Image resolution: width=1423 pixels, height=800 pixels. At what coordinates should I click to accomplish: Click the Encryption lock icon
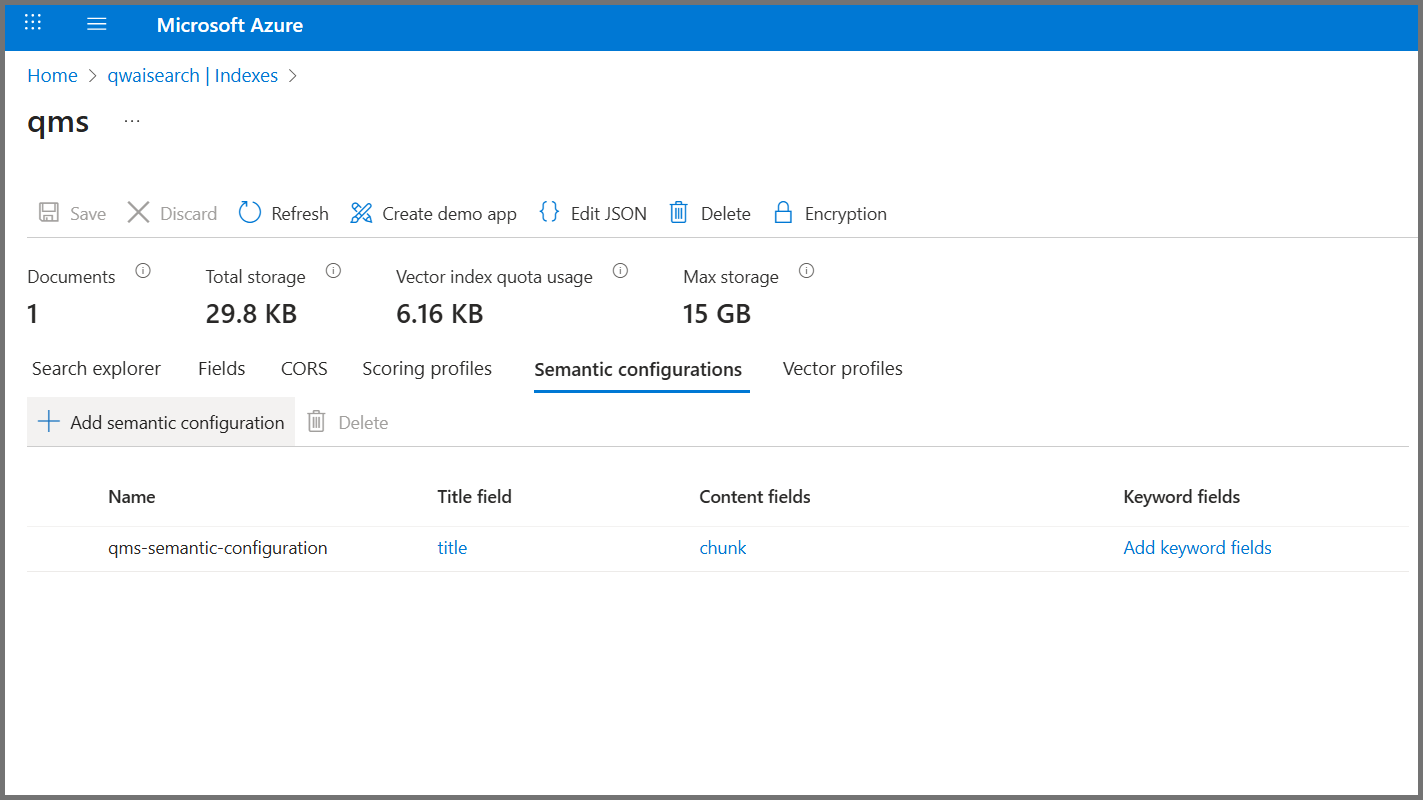click(x=783, y=212)
